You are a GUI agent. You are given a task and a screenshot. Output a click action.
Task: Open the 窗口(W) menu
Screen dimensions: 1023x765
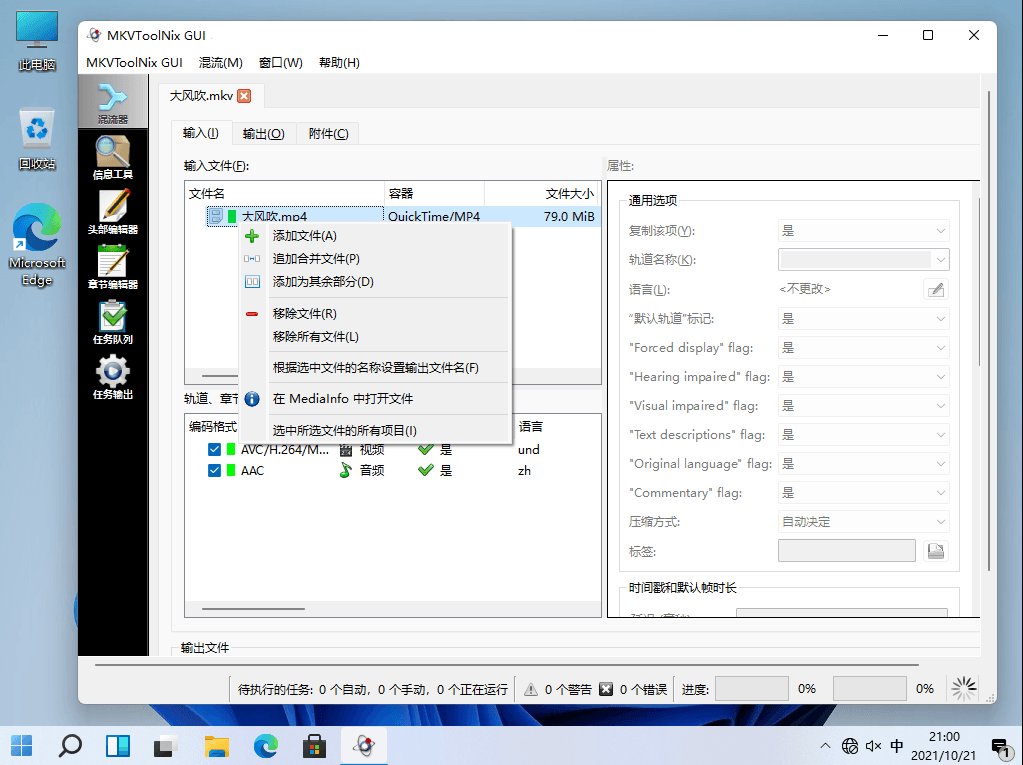tap(281, 63)
